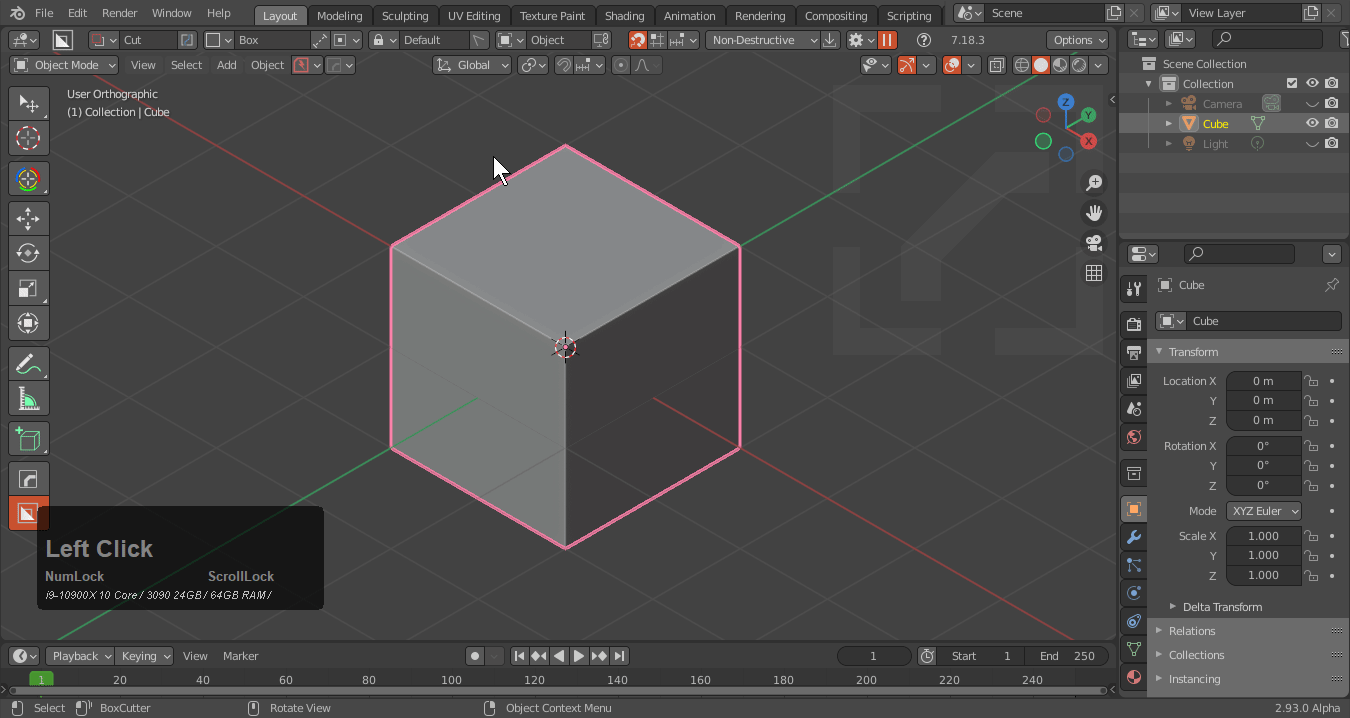Expand the Delta Transform section
This screenshot has width=1350, height=718.
point(1221,607)
